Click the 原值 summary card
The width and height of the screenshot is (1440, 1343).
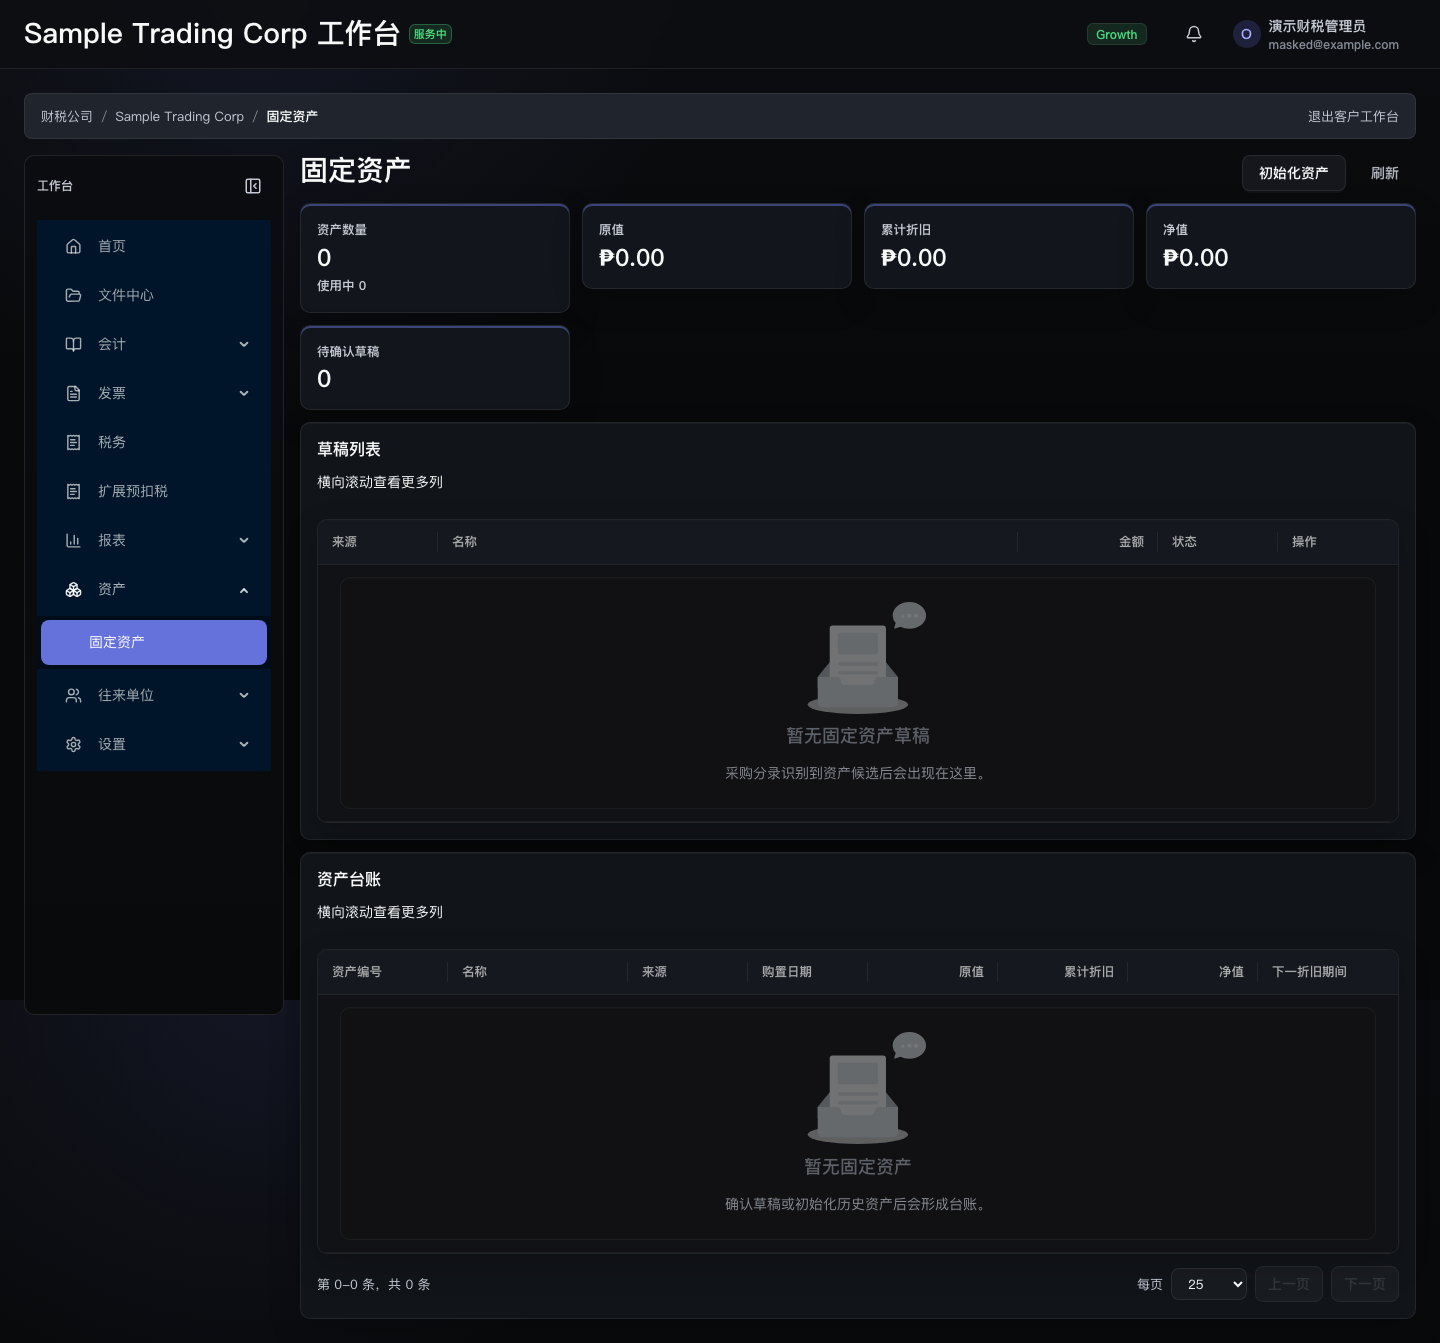pos(717,247)
